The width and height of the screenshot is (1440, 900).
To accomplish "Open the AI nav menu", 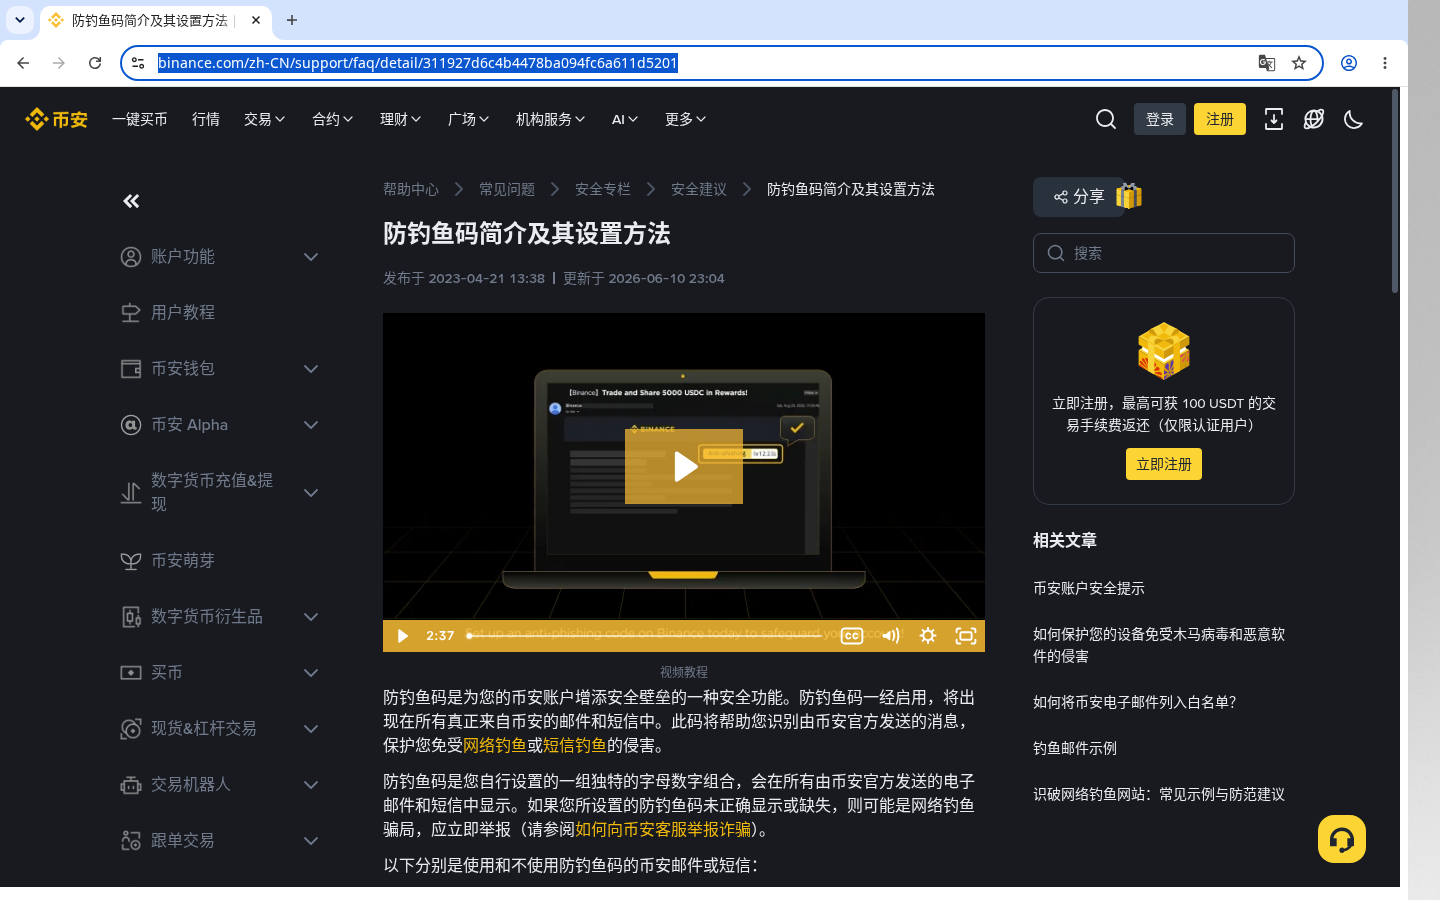I will click(x=625, y=119).
